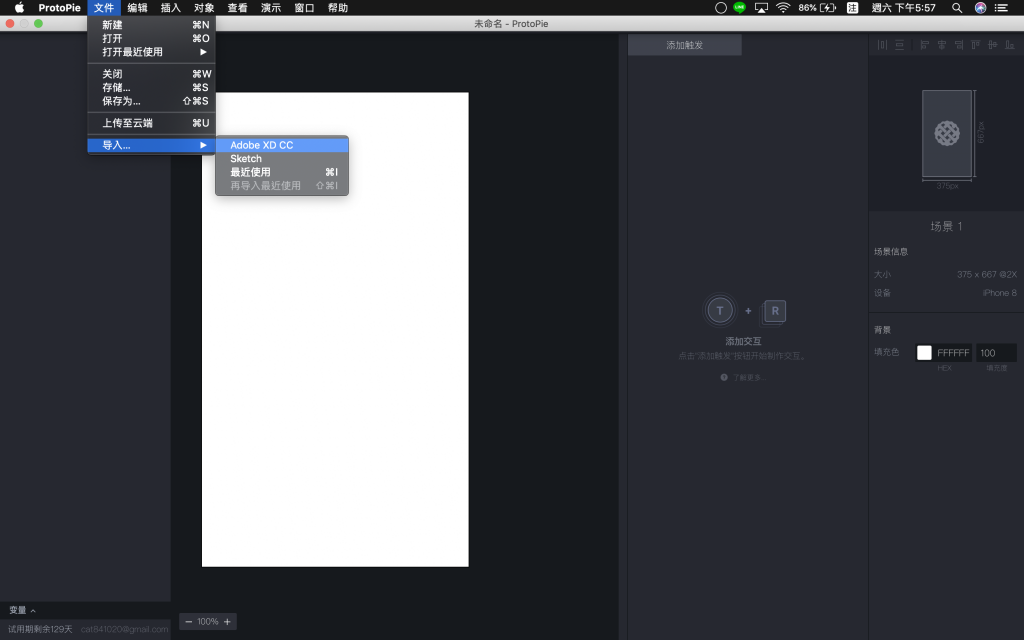This screenshot has width=1024, height=640.
Task: Click the white fill color swatch
Action: click(924, 353)
